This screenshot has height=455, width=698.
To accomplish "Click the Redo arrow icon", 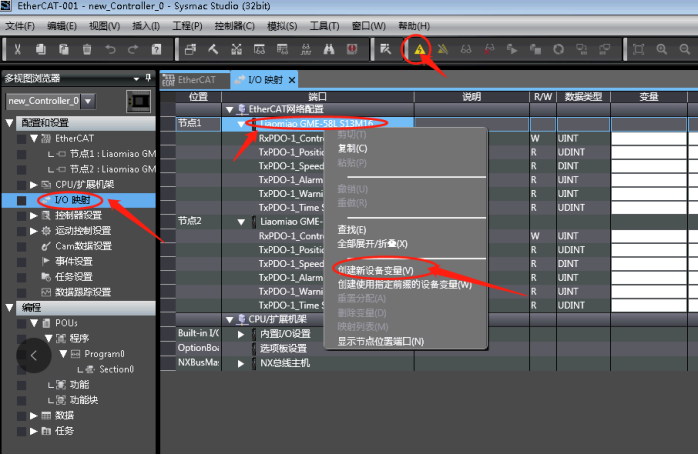I will pos(133,49).
